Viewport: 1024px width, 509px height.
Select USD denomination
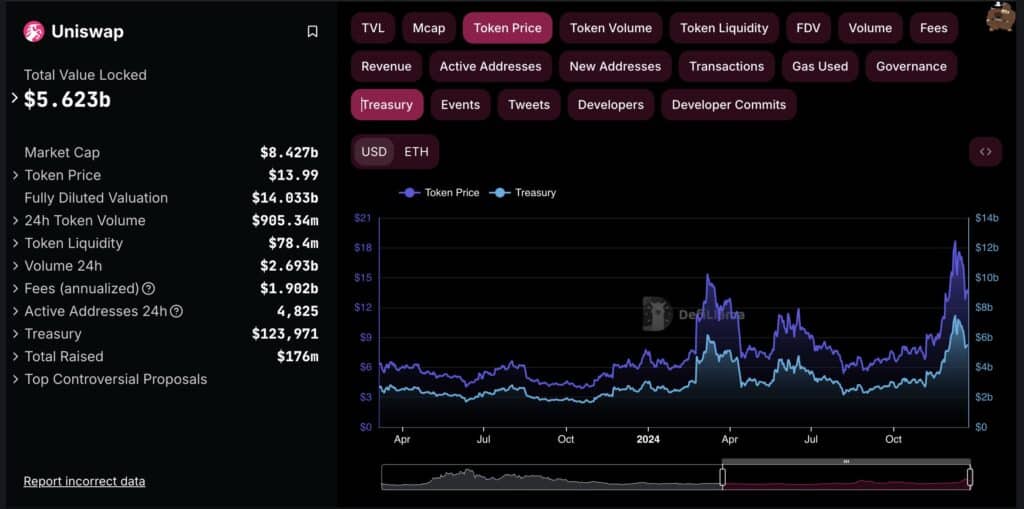[x=374, y=152]
